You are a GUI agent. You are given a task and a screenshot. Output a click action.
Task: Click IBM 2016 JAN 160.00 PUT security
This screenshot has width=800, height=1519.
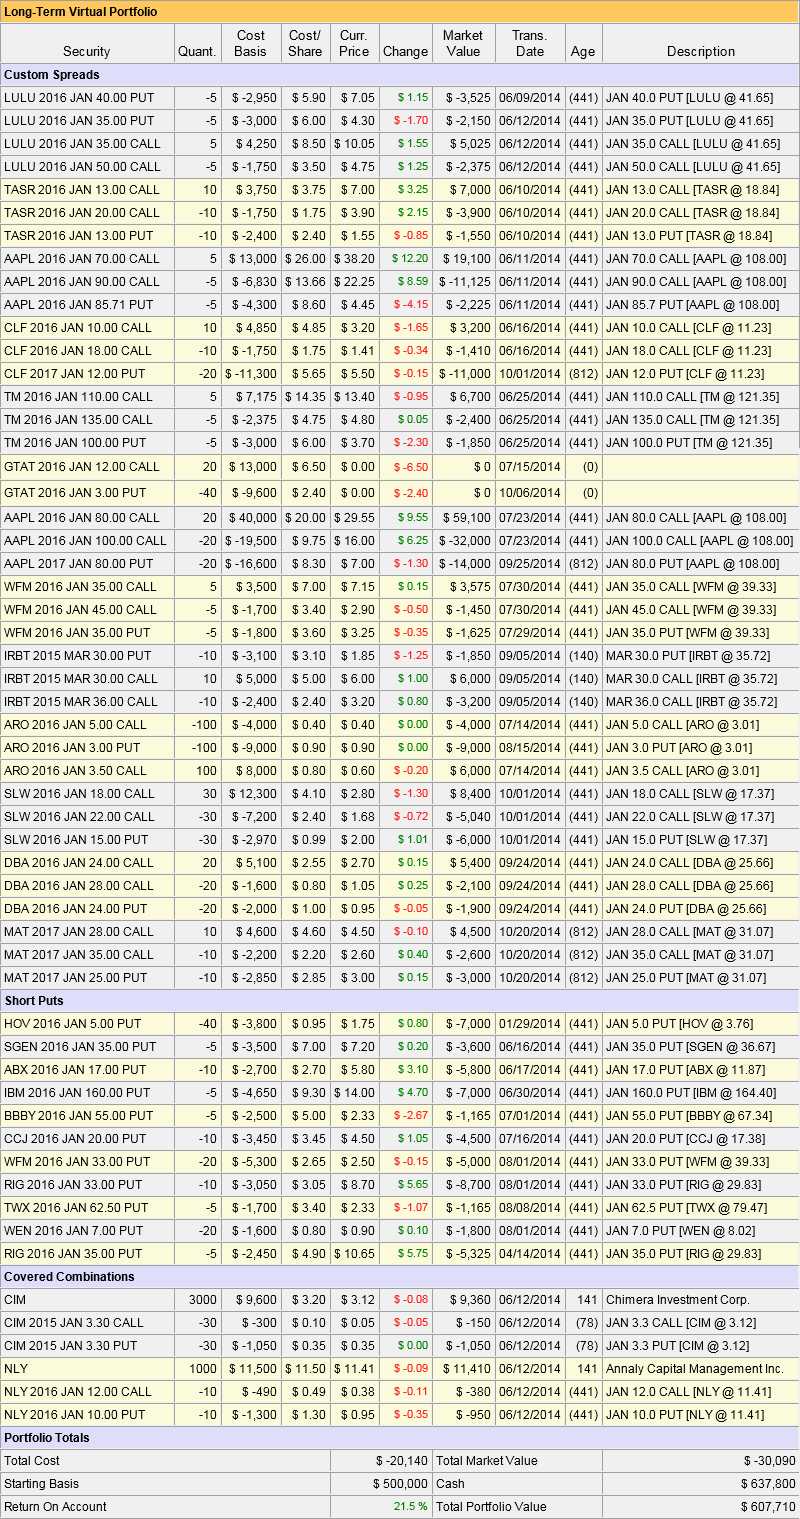77,1093
